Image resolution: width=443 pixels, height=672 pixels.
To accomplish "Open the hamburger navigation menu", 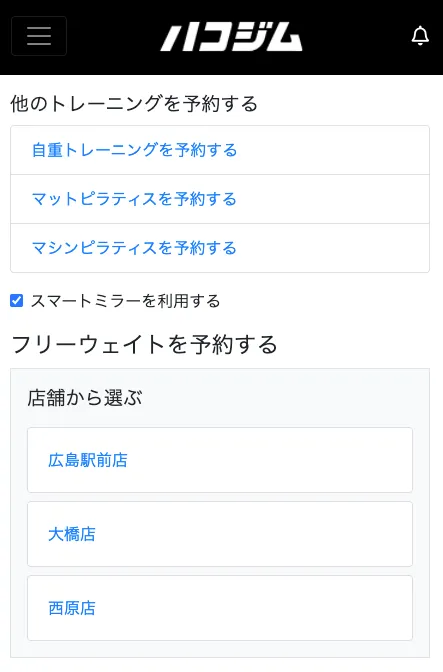I will coord(39,36).
